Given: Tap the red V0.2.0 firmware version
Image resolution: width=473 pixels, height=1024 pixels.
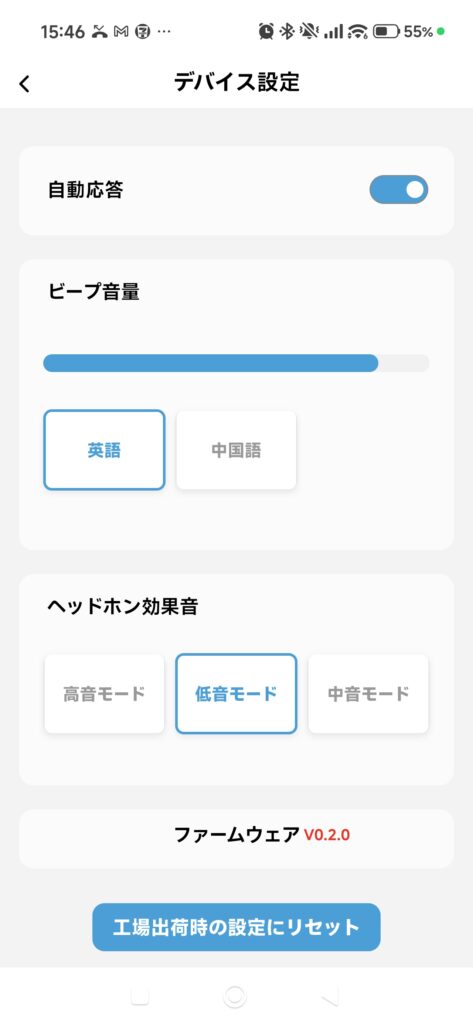Looking at the screenshot, I should (327, 835).
